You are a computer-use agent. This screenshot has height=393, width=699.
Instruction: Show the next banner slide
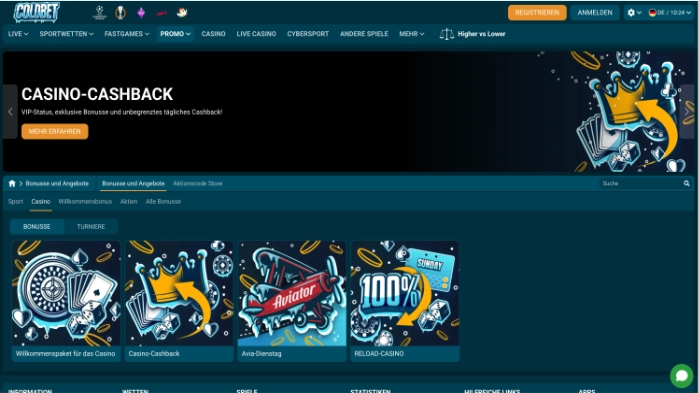click(x=687, y=112)
